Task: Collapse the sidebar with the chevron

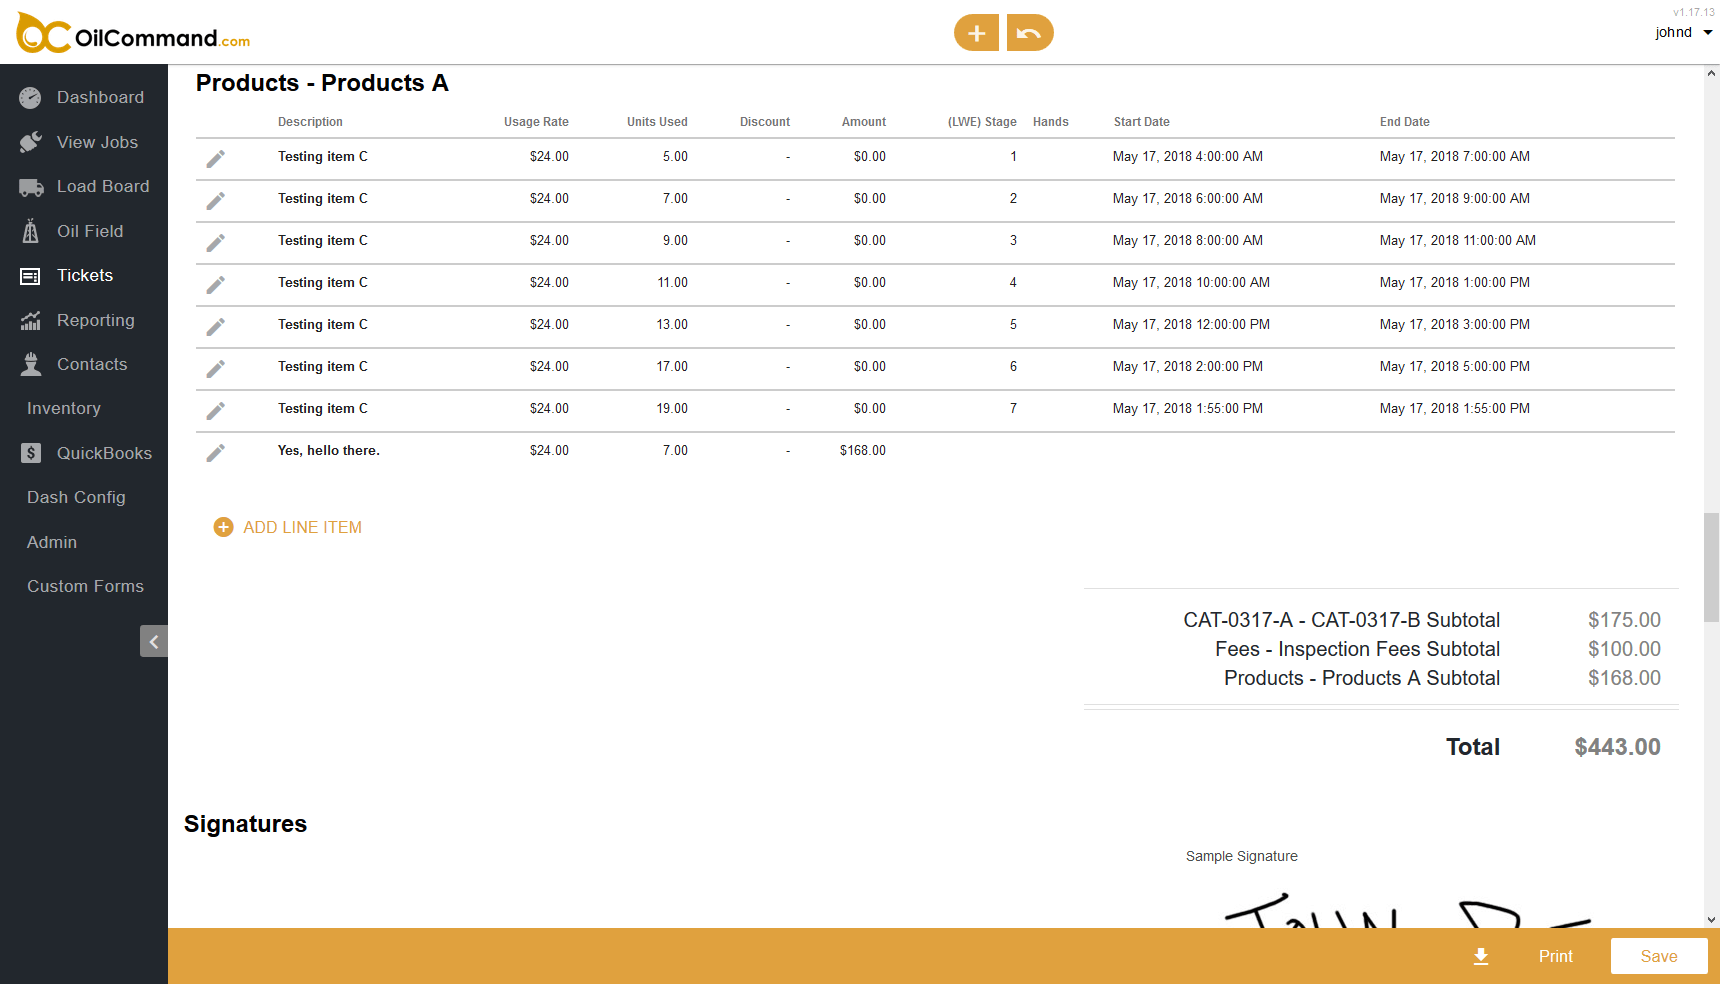Action: click(154, 641)
